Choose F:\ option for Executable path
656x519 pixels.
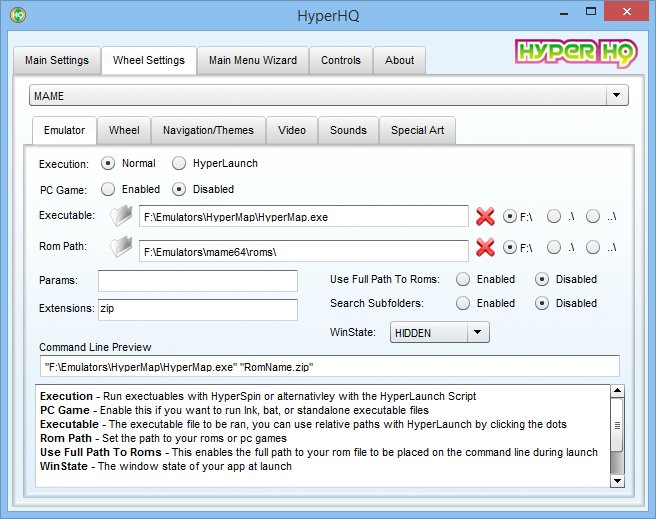510,216
